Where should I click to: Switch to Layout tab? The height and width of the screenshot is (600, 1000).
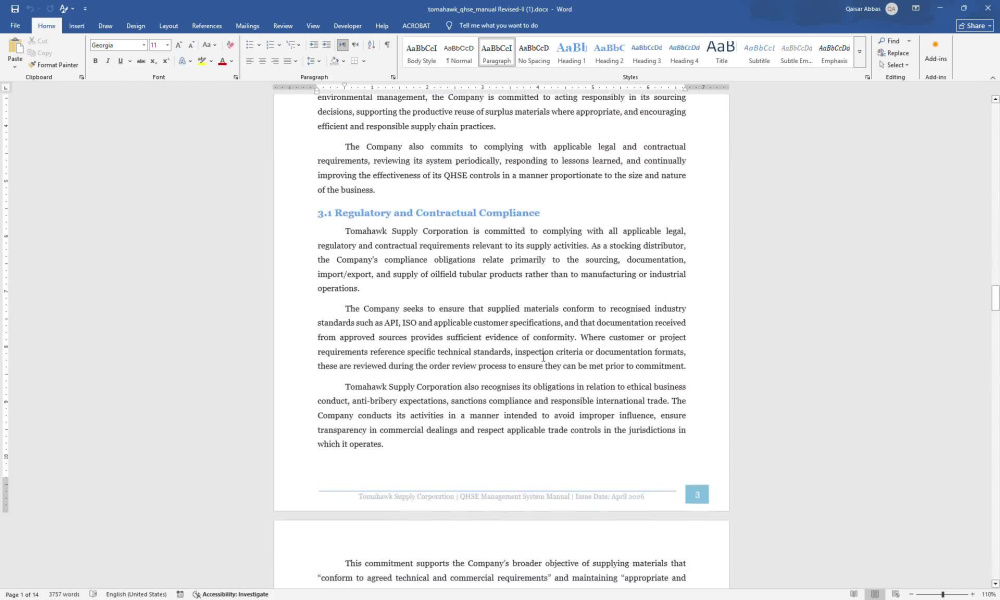[168, 26]
